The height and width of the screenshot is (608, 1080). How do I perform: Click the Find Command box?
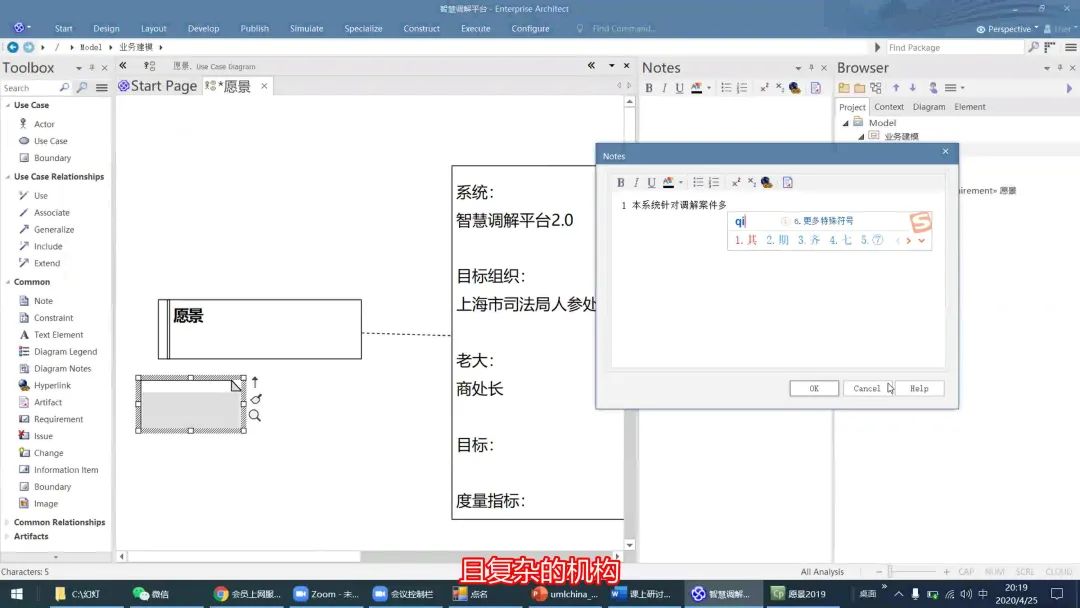(623, 29)
